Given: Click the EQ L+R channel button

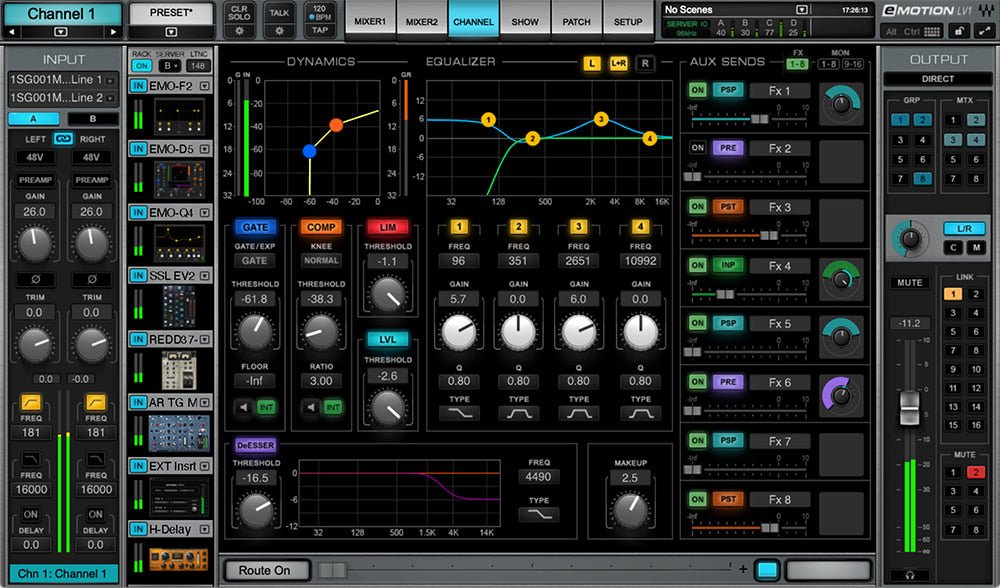Looking at the screenshot, I should pos(618,63).
